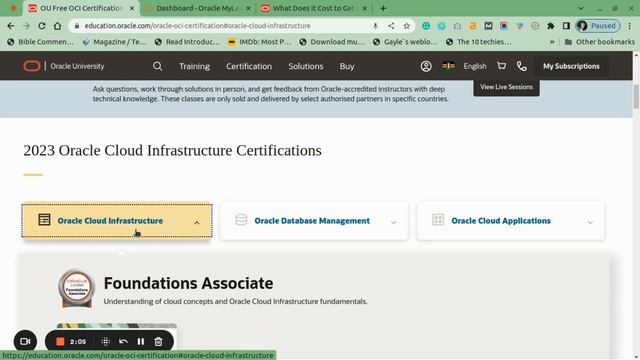Image resolution: width=640 pixels, height=360 pixels.
Task: Pause the screen recording
Action: tap(140, 341)
